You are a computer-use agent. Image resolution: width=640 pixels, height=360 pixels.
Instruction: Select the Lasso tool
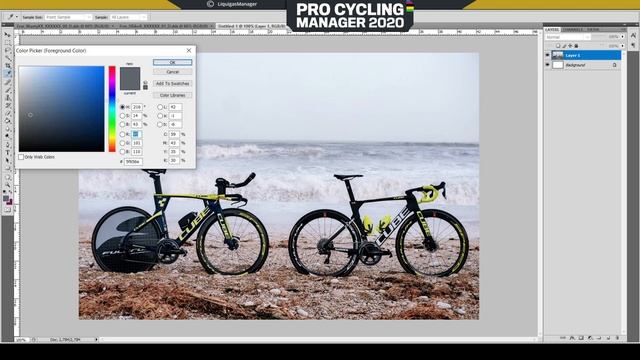[7, 50]
